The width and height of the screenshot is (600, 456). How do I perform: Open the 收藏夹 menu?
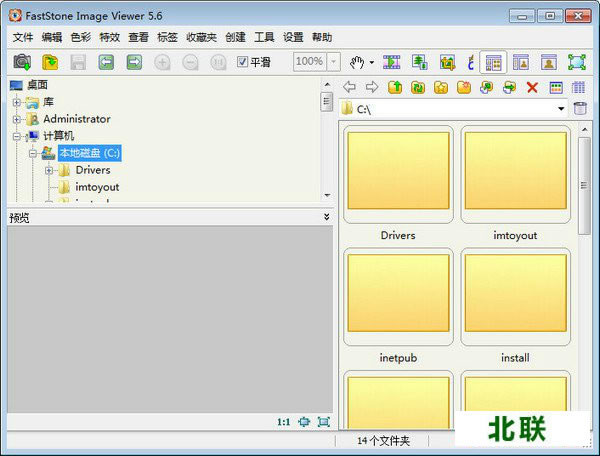click(201, 37)
